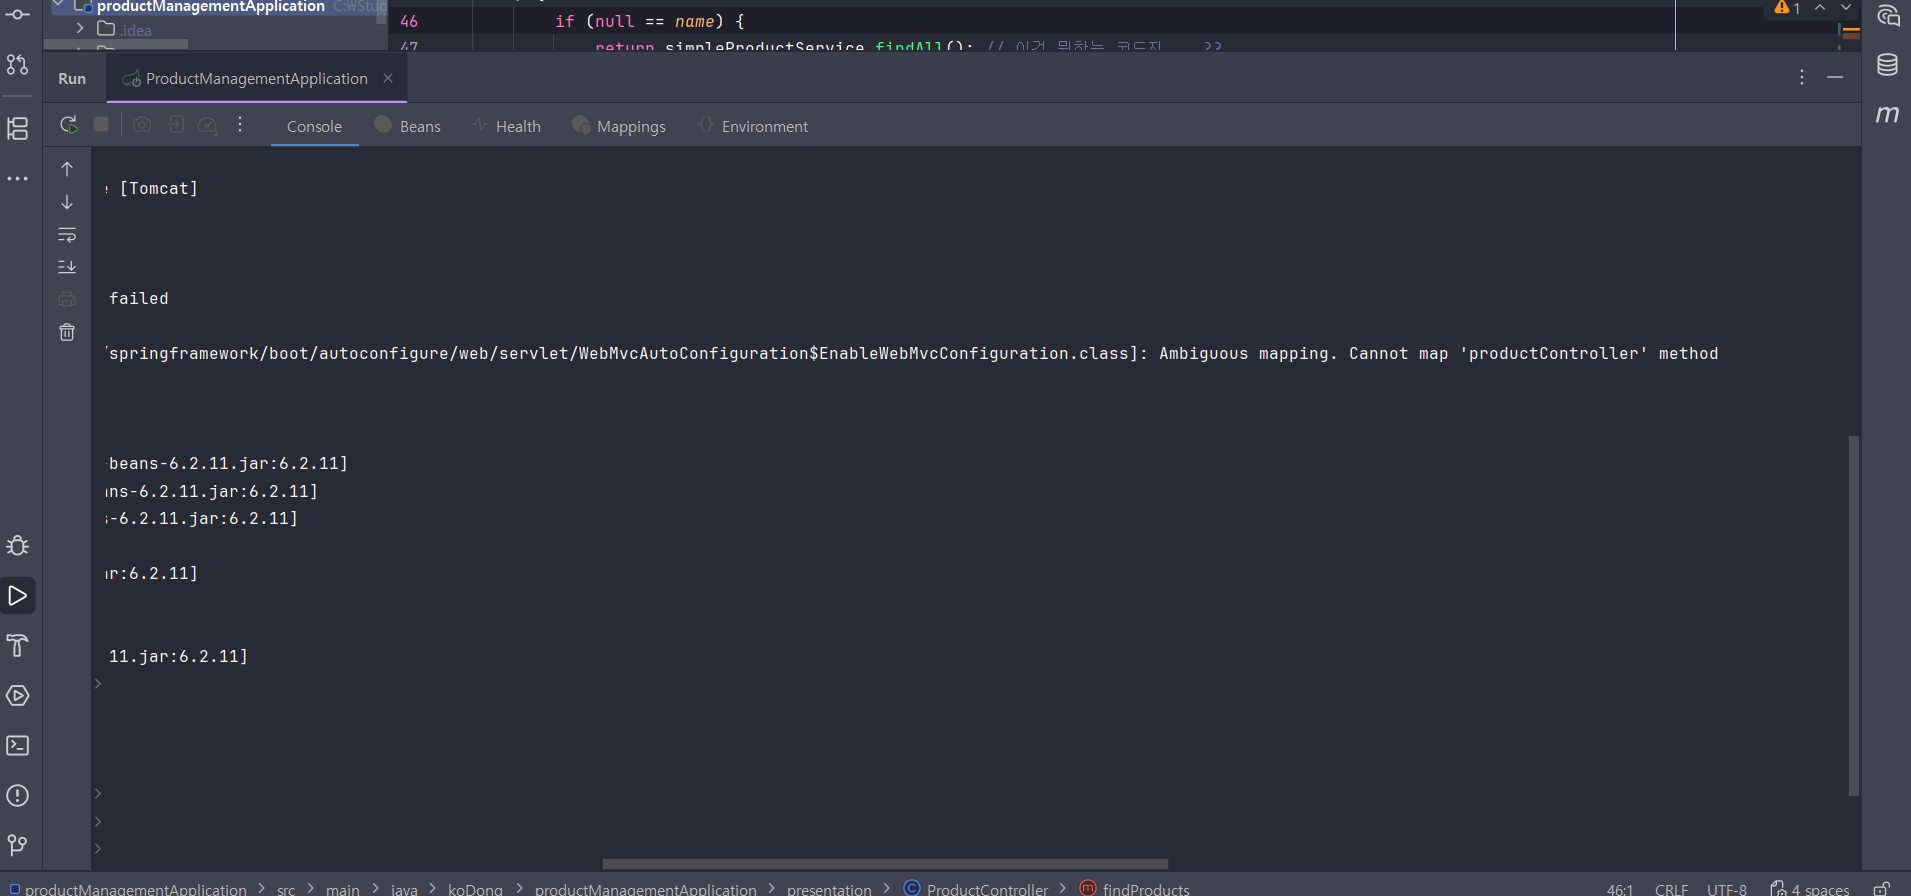Open more run toolbar actions
This screenshot has height=896, width=1911.
240,125
